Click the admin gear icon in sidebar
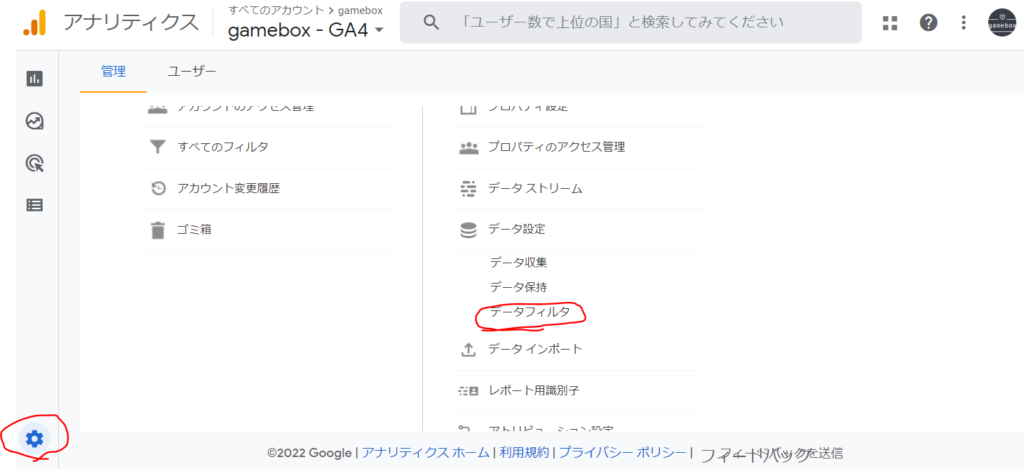 (x=35, y=438)
